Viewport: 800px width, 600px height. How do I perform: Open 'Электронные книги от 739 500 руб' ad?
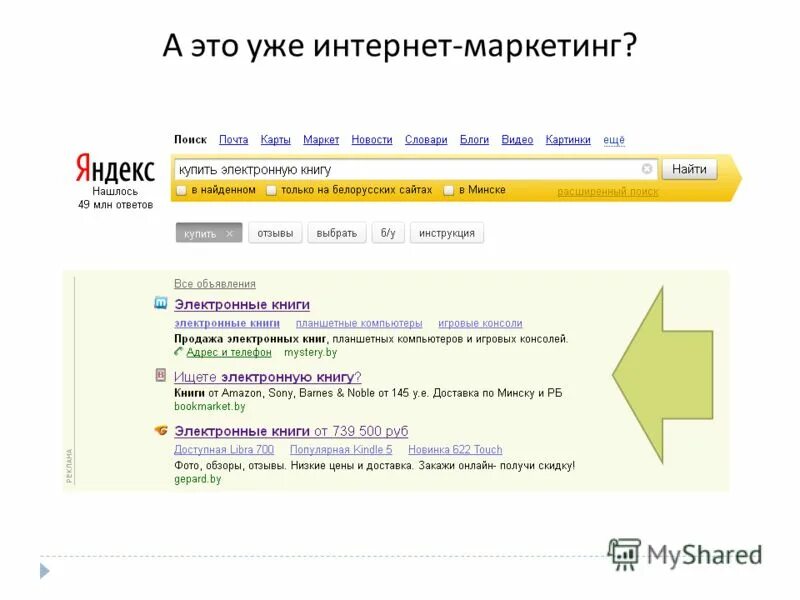291,431
